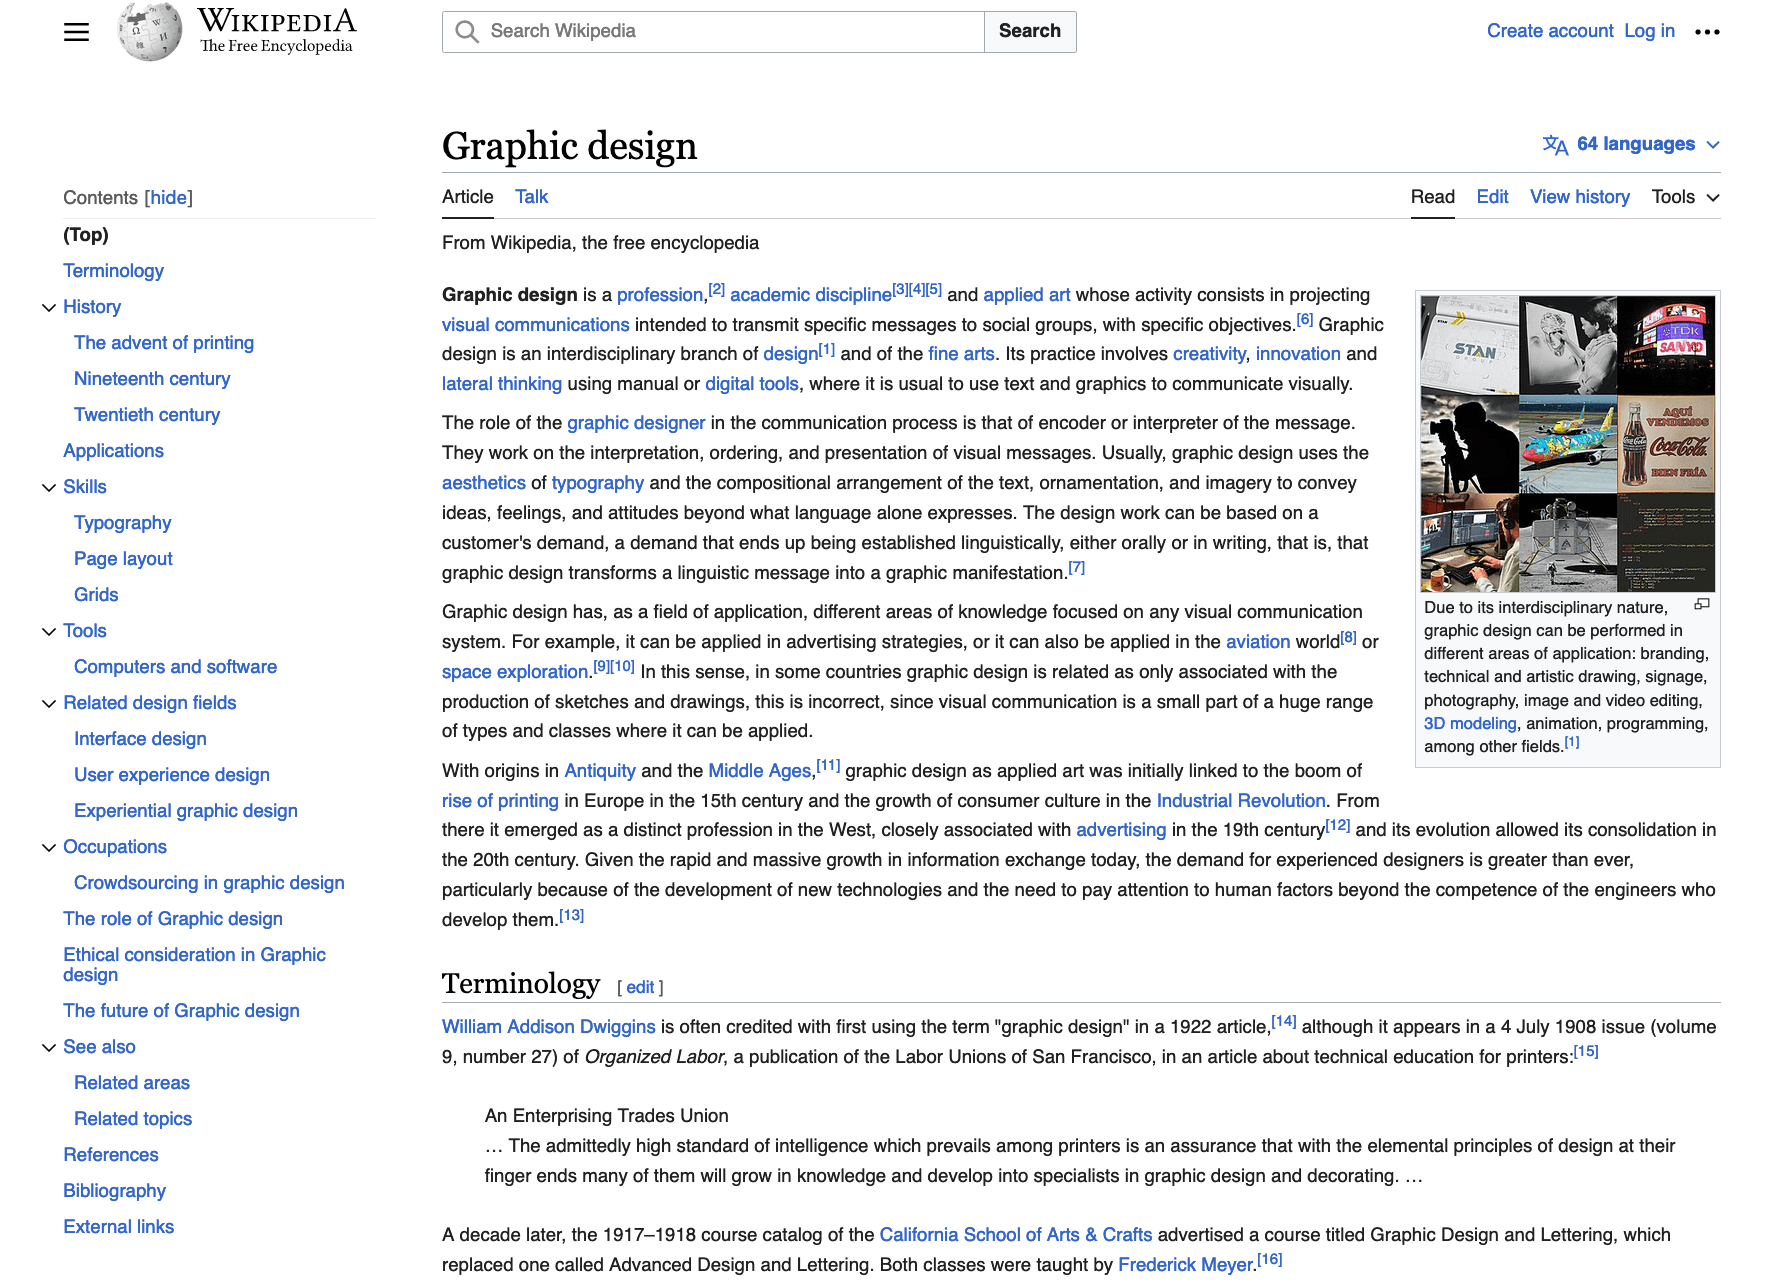Open the graphic design collage thumbnail
The width and height of the screenshot is (1766, 1288).
click(1567, 443)
